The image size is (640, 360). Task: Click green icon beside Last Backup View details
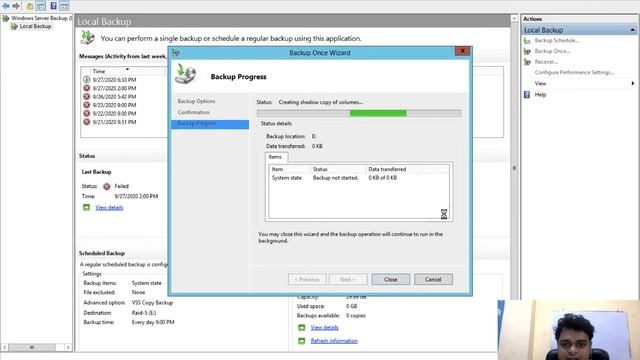pyautogui.click(x=86, y=207)
